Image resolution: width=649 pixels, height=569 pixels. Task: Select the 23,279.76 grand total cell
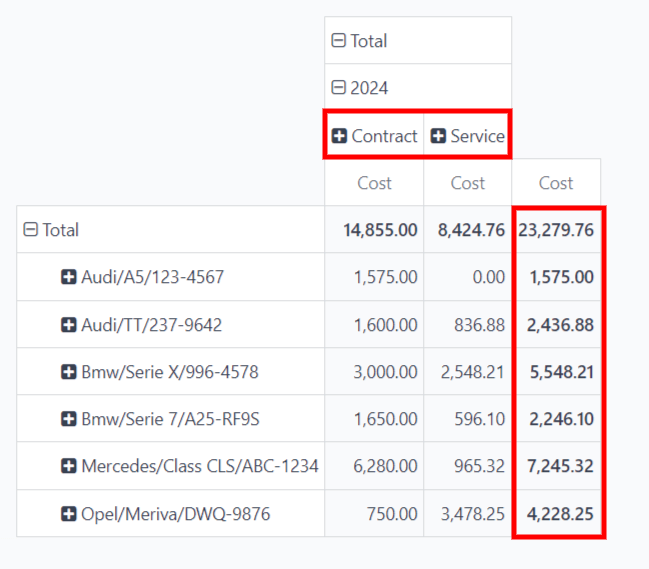click(x=556, y=230)
